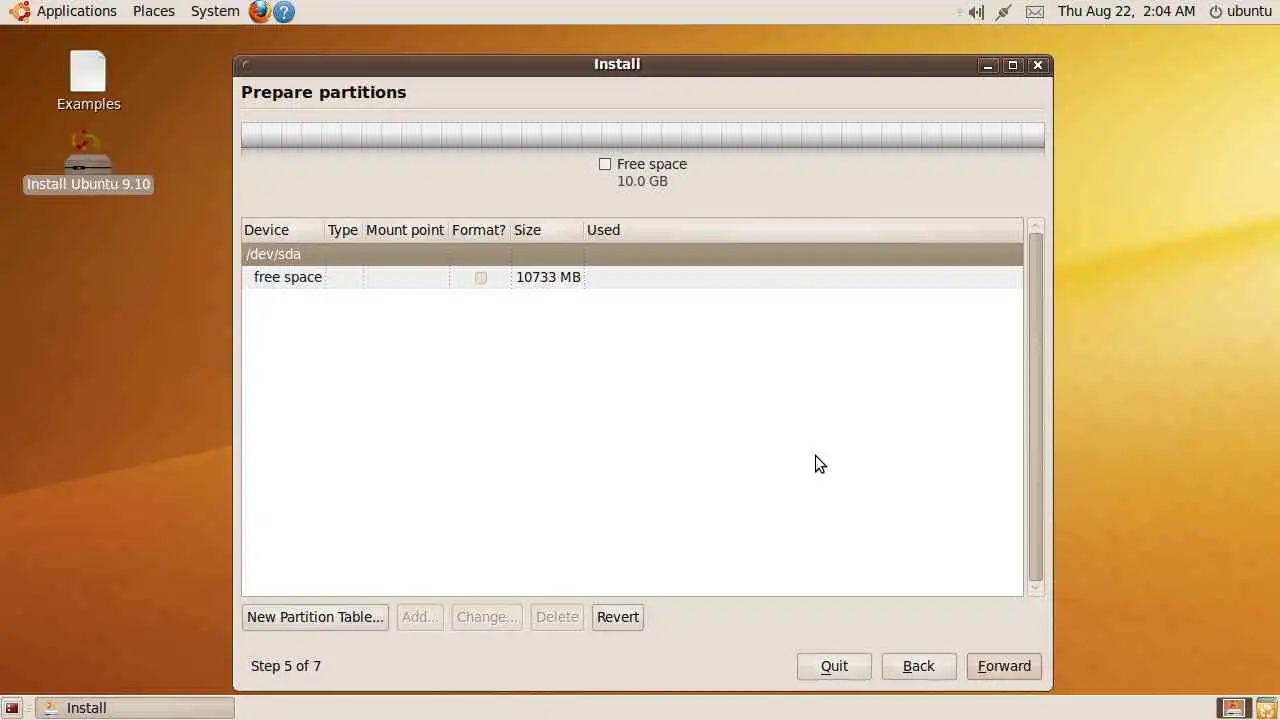Click the Delete partition button

(557, 617)
